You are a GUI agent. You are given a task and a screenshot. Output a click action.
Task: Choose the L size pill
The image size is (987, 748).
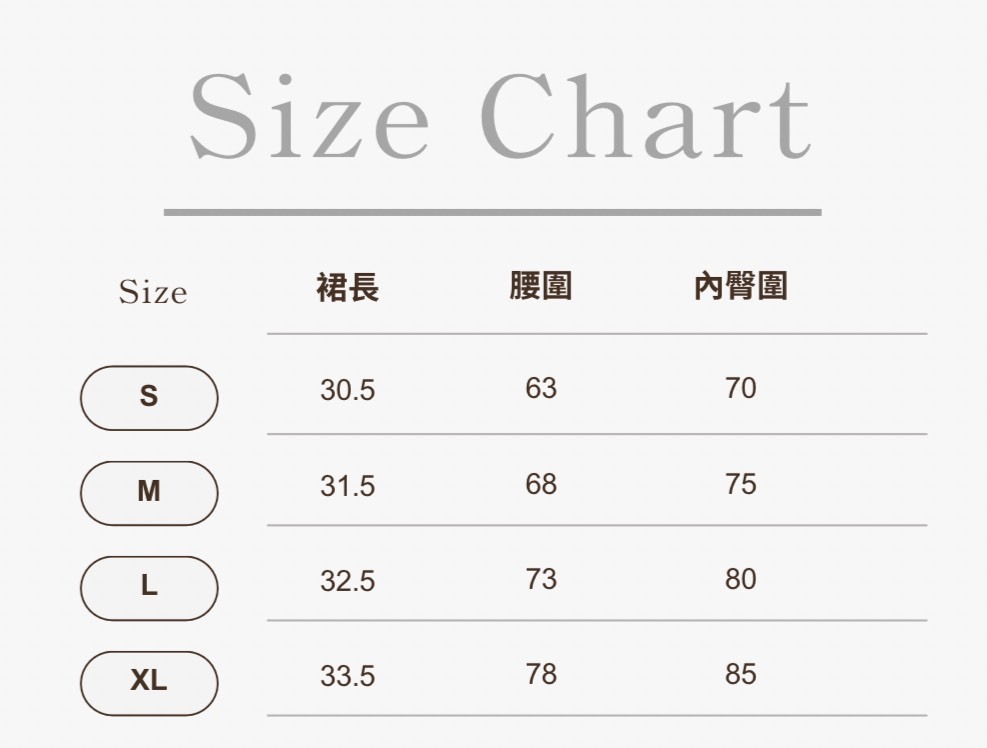tap(149, 587)
